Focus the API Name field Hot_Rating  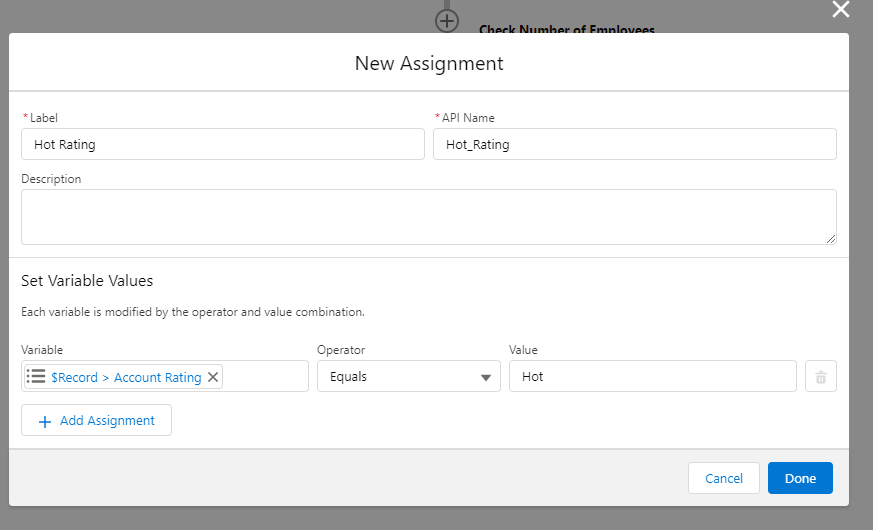pos(634,144)
